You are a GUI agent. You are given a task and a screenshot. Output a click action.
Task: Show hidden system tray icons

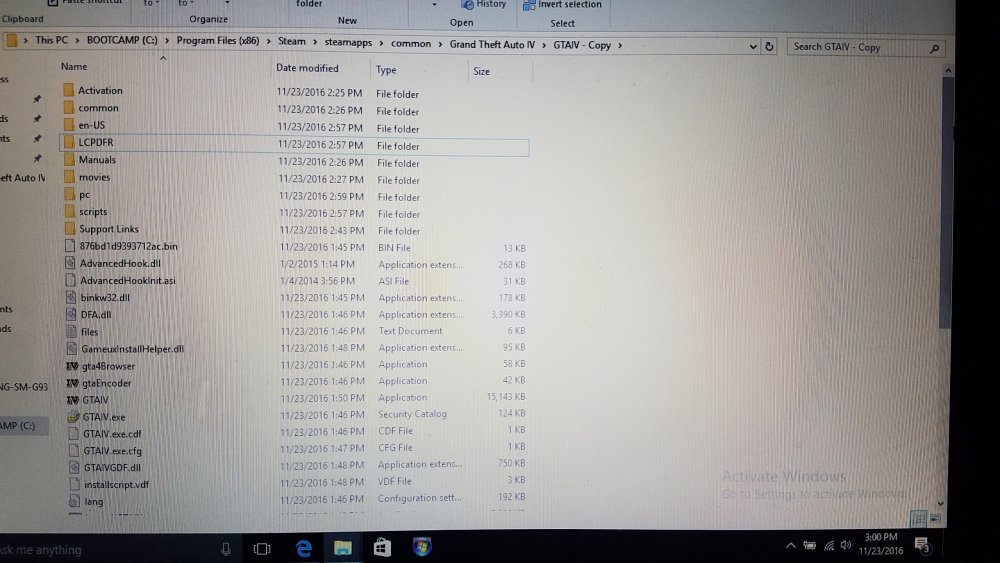791,545
